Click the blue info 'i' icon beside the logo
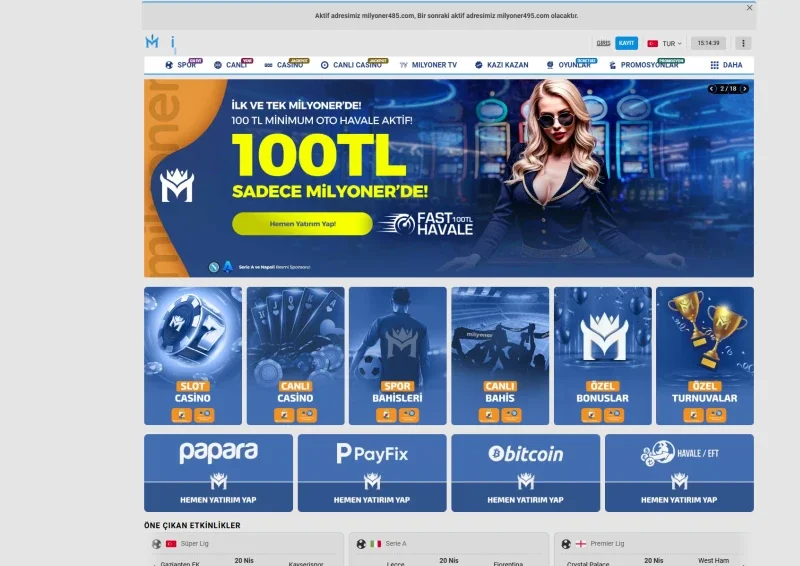Image resolution: width=800 pixels, height=566 pixels. point(173,43)
